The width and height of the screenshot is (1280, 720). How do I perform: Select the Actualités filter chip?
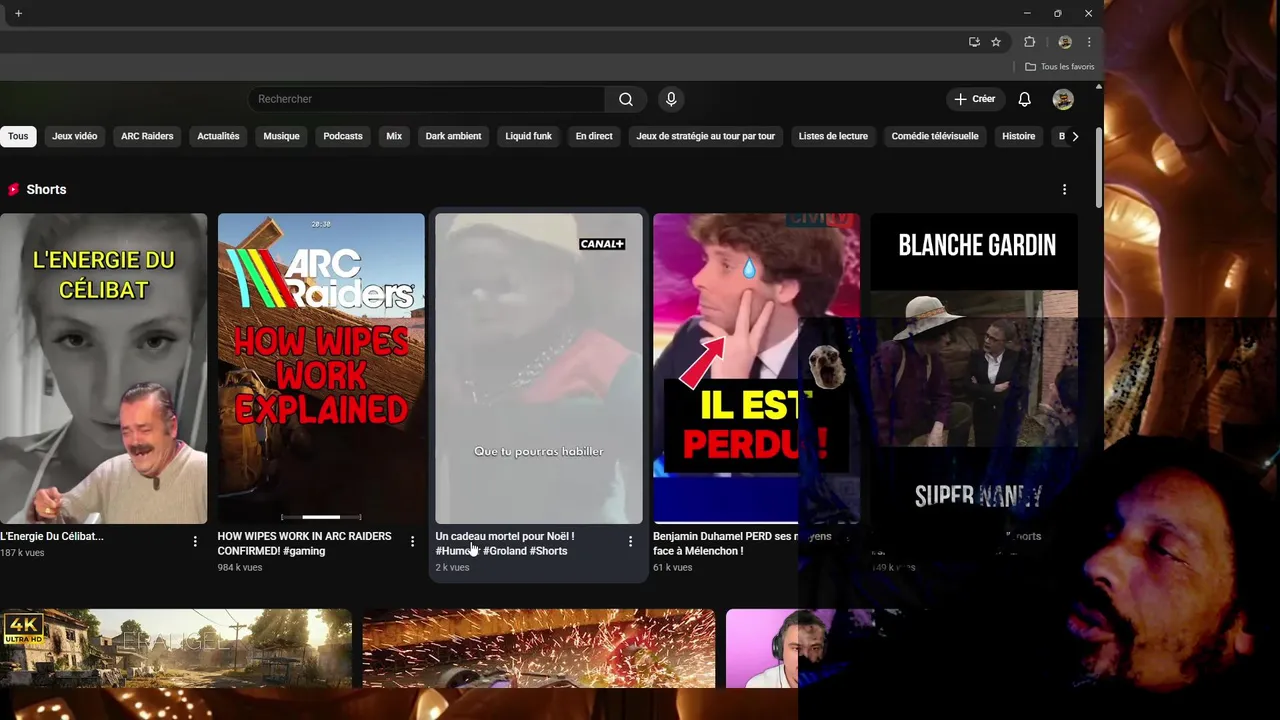click(218, 136)
